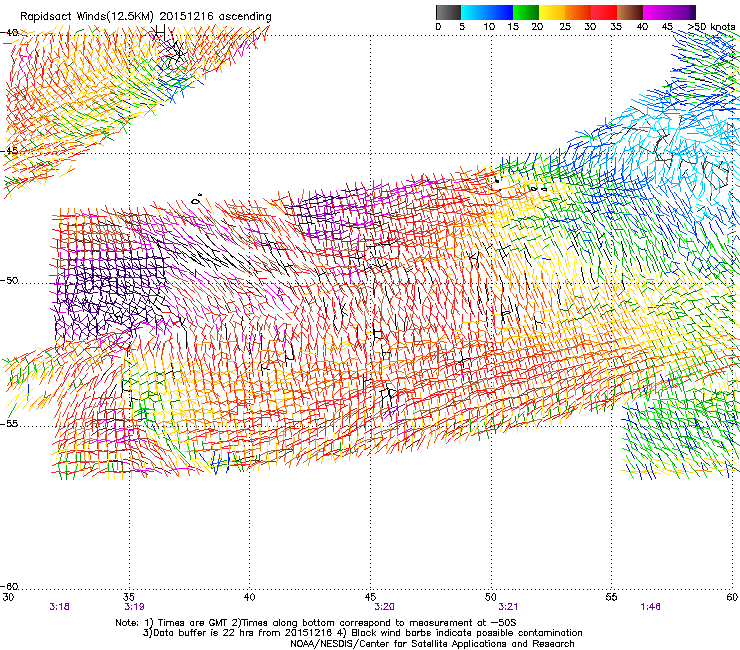
Task: Click the yellow 20-25 knots legend segment
Action: 552,12
